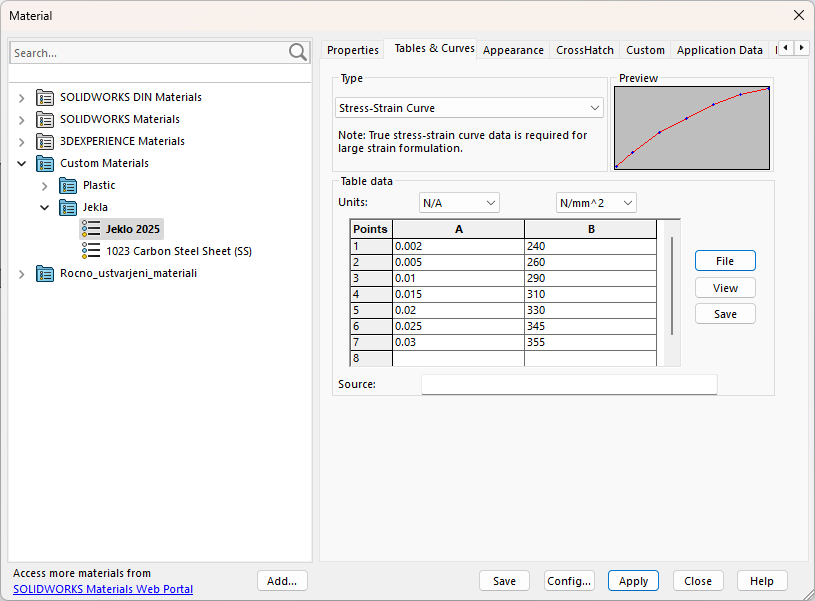This screenshot has height=601, width=815.
Task: Click the Plastic category folder icon
Action: 68,185
